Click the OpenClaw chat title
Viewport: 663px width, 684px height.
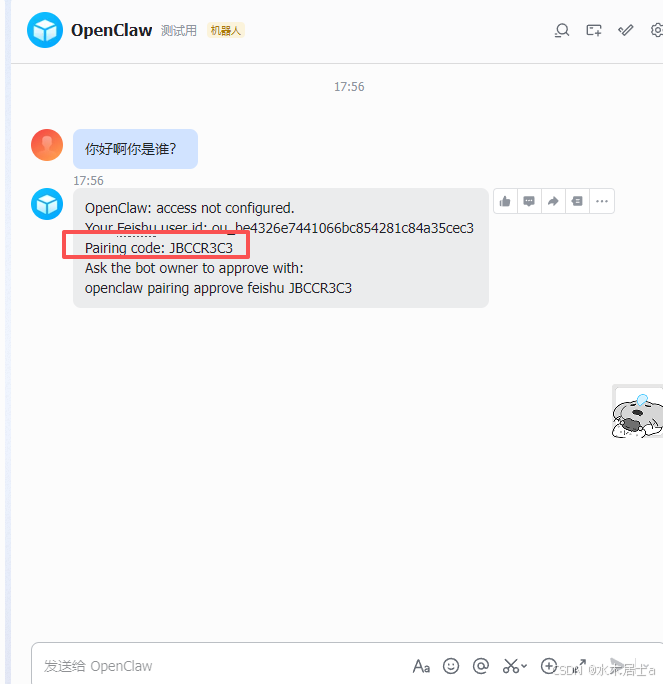pos(111,30)
